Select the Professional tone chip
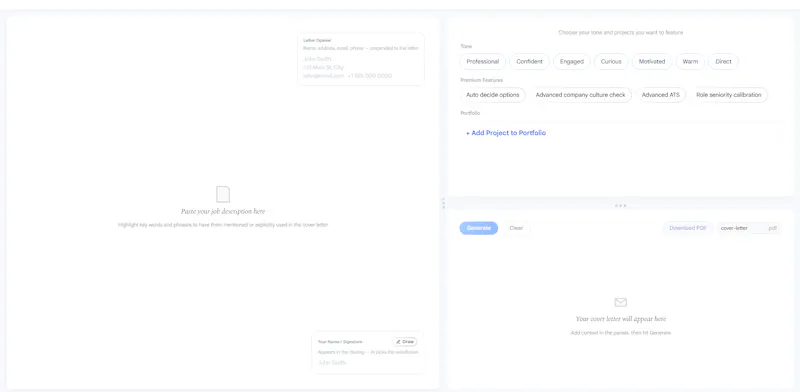 click(x=483, y=62)
